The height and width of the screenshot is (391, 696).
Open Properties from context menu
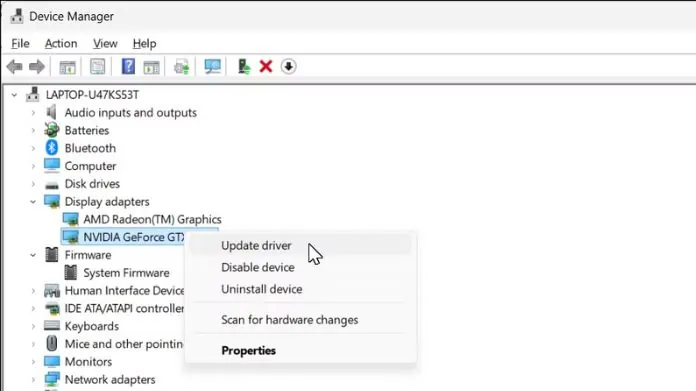[x=301, y=350]
